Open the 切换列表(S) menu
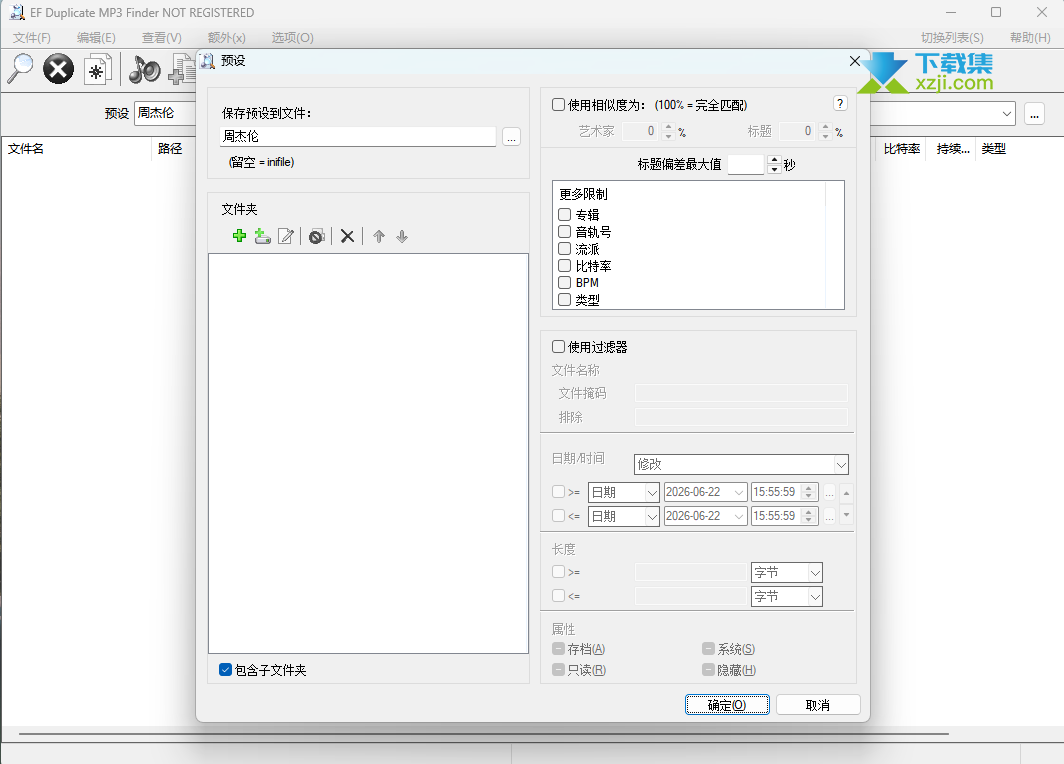Viewport: 1064px width, 764px height. pyautogui.click(x=952, y=38)
